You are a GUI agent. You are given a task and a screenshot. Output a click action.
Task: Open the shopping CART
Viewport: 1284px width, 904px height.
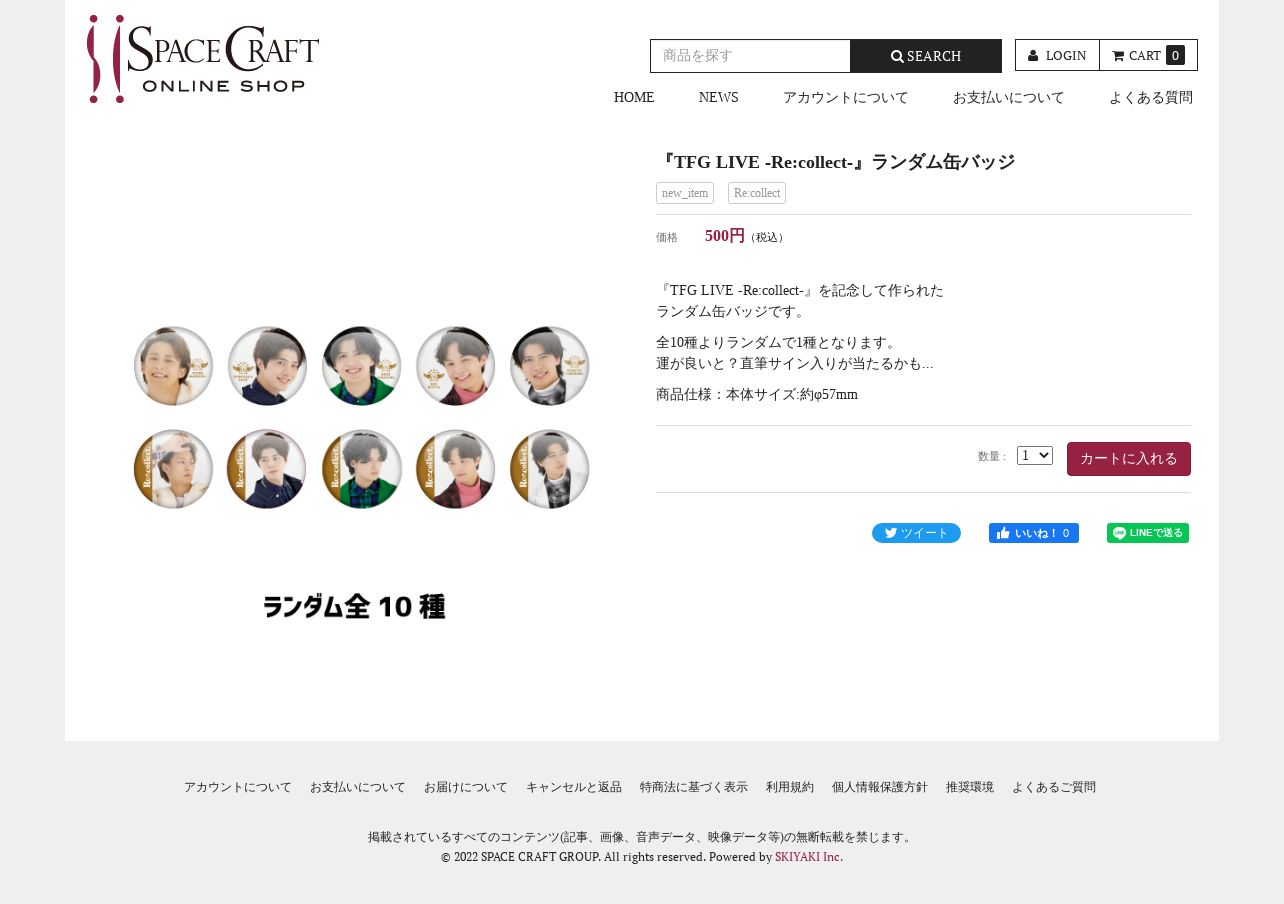point(1148,55)
